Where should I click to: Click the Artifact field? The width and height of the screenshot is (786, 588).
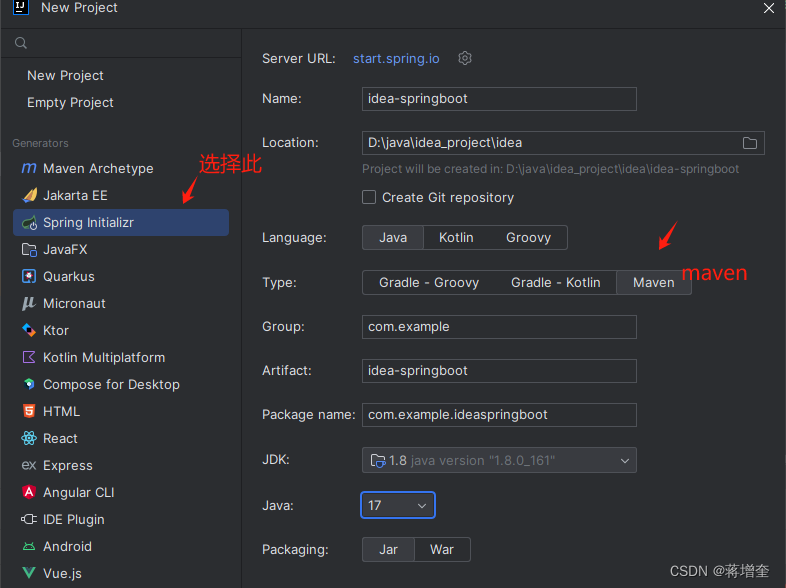point(499,371)
